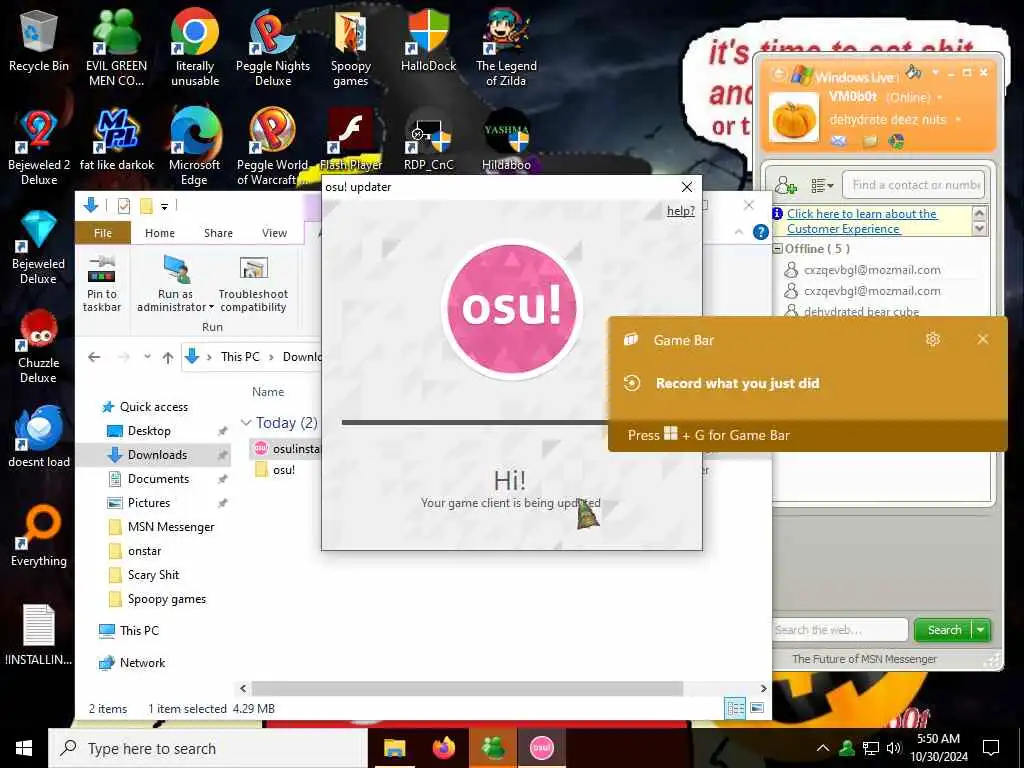Launch the Flash Player desktop icon

(x=351, y=140)
